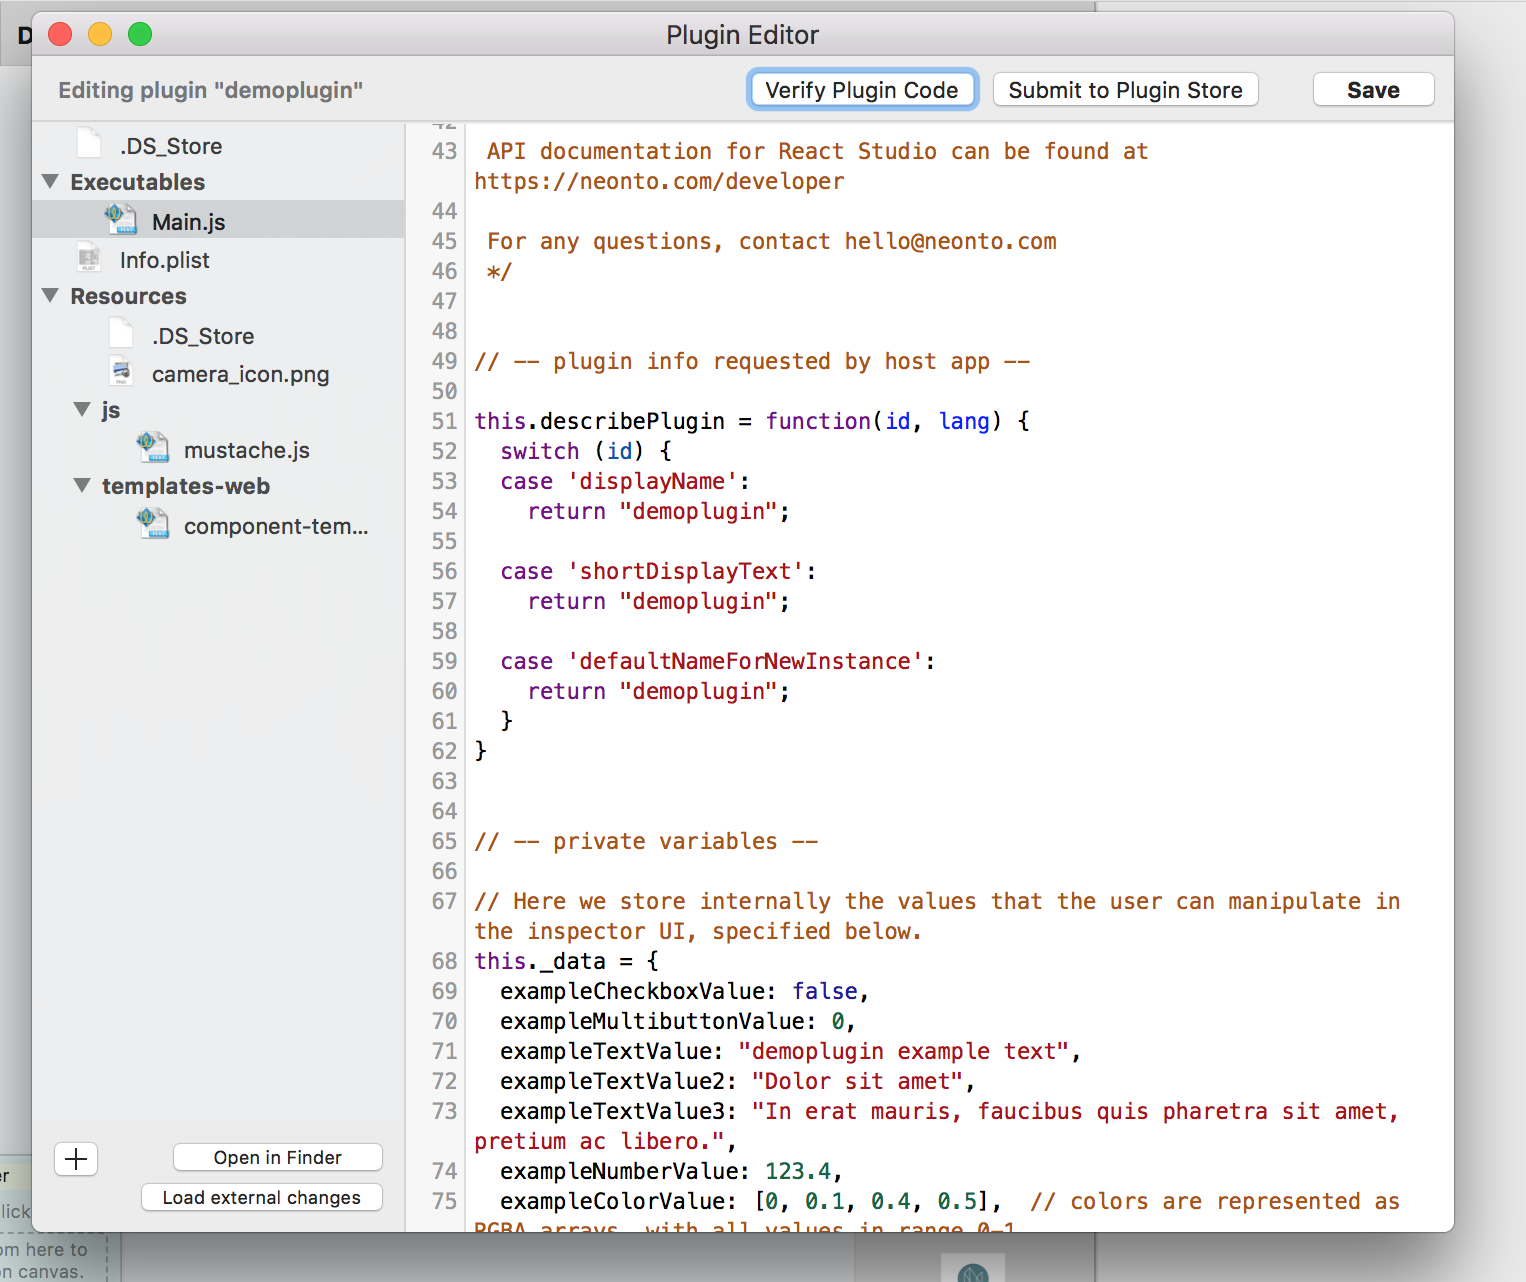
Task: Save the plugin changes
Action: 1372,90
